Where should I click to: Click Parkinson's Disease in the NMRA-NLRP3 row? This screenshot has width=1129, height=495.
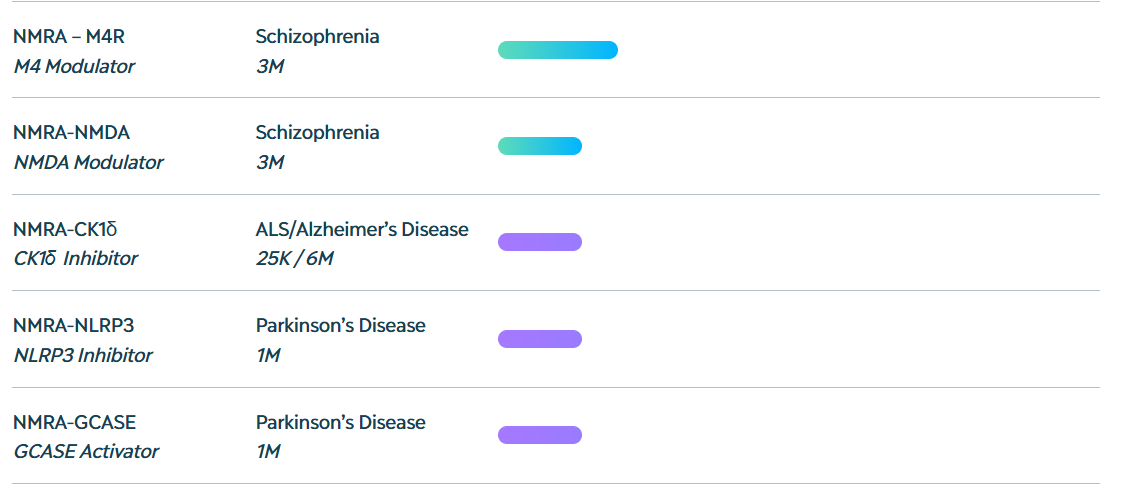click(x=340, y=326)
